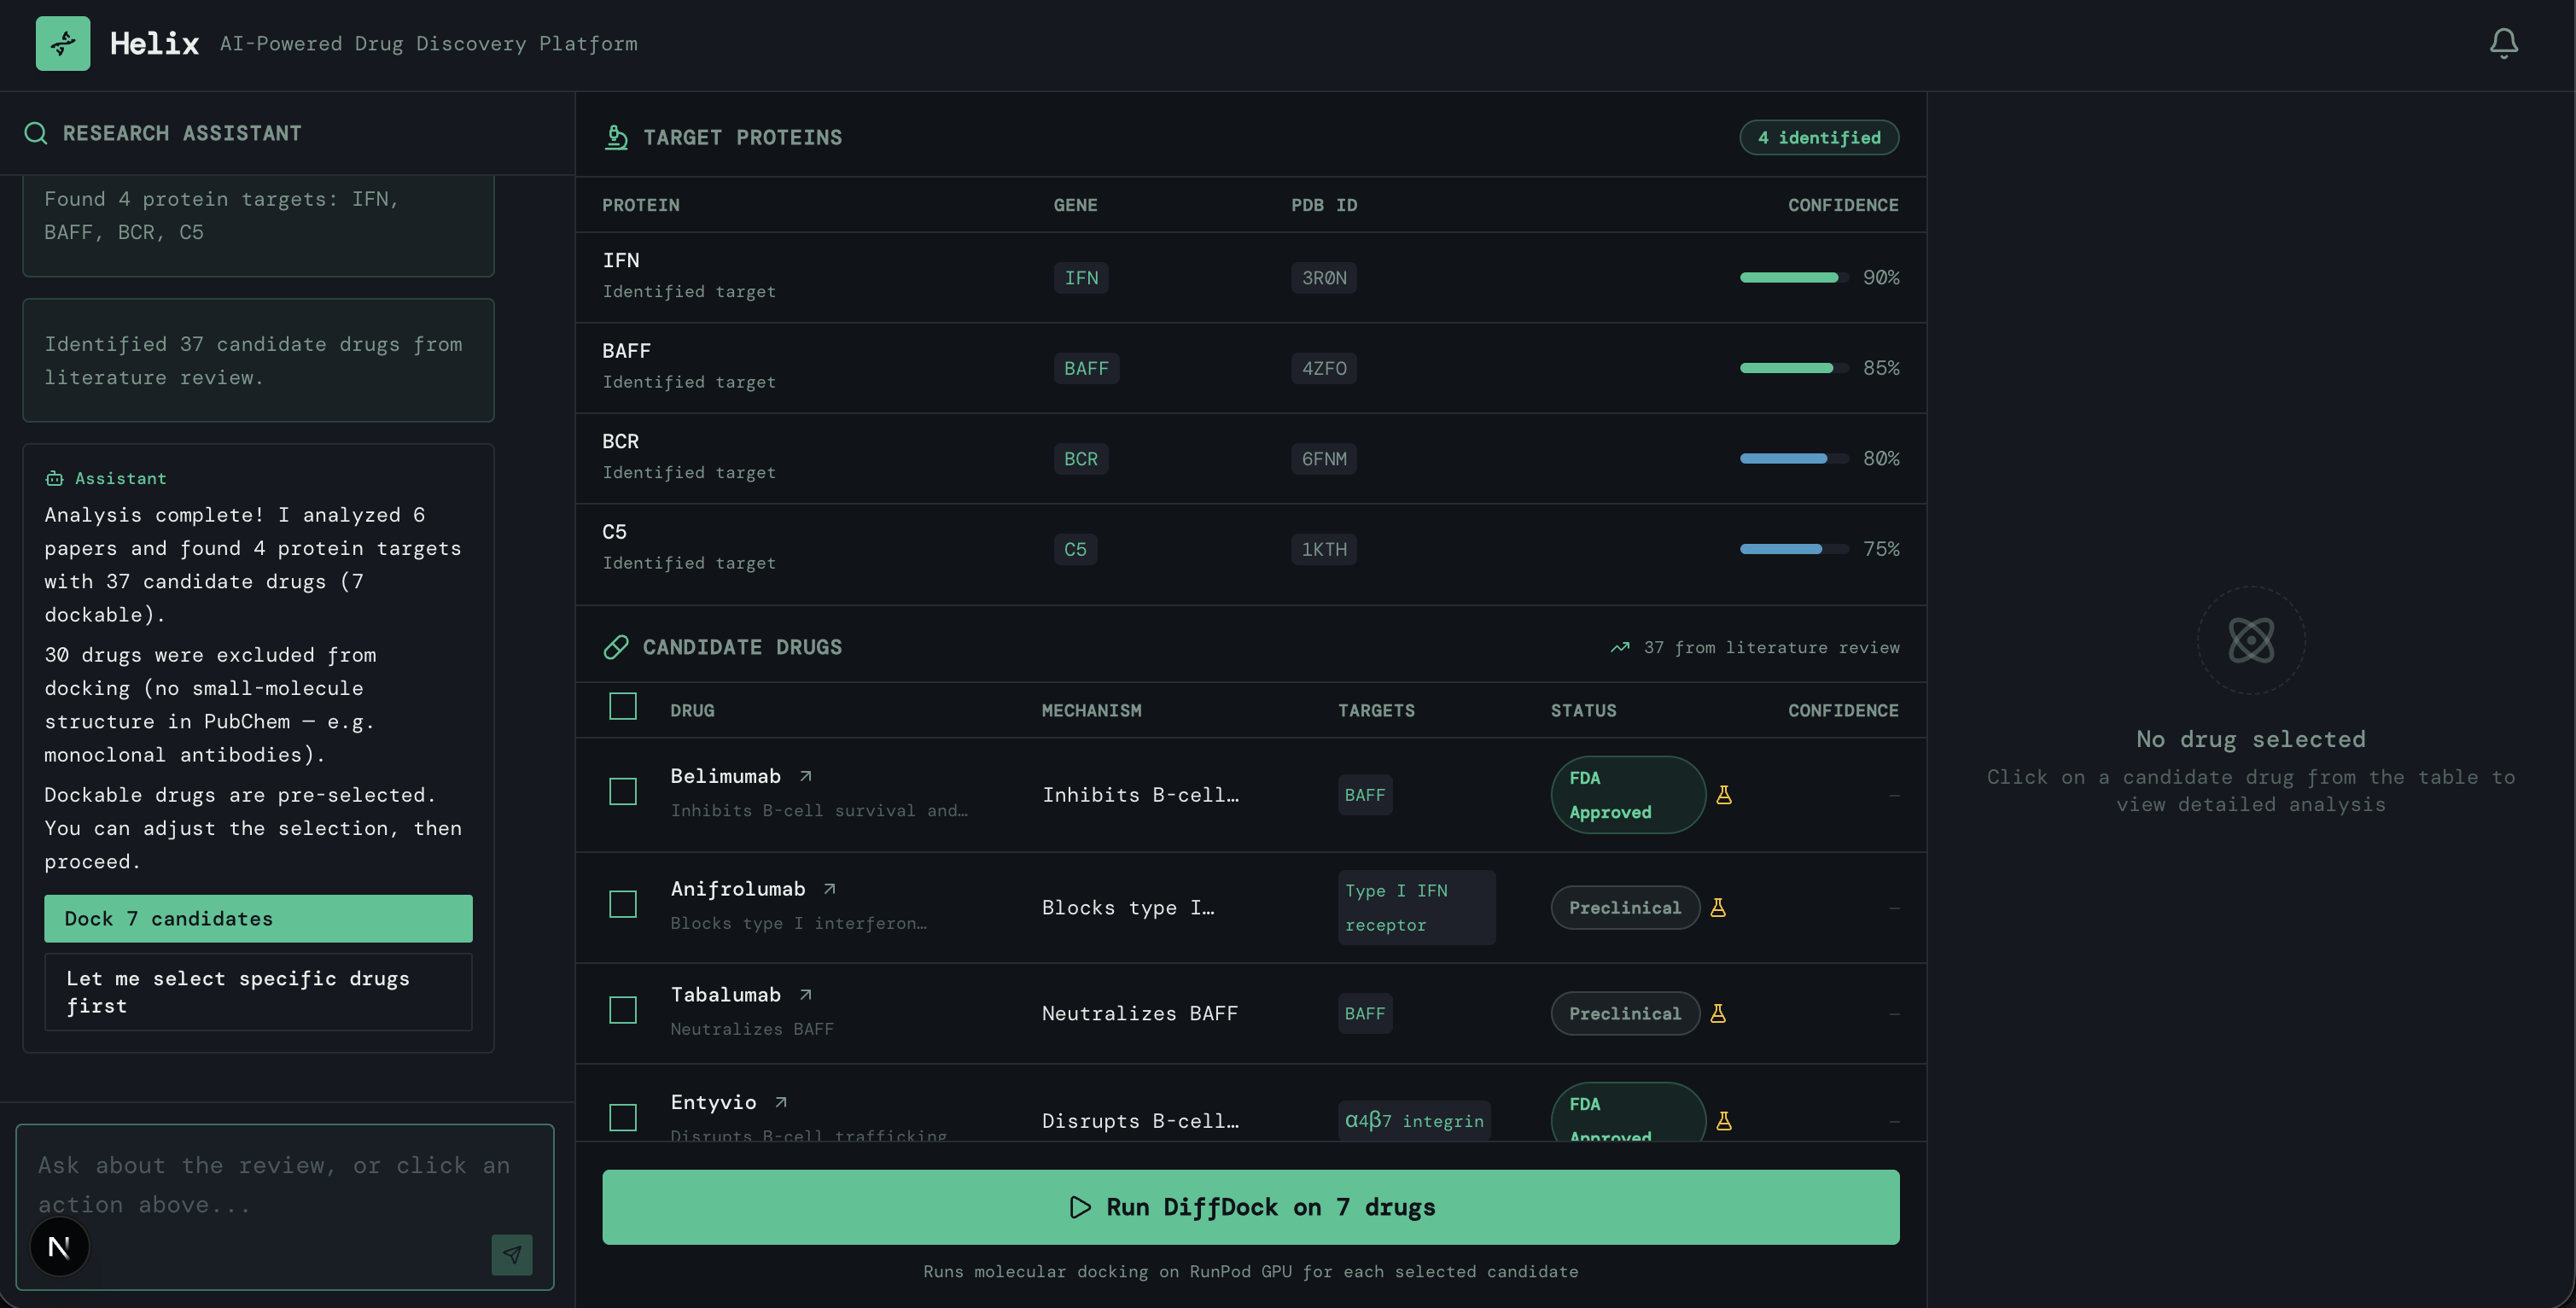Click the 3R0N PDB ID tag
The height and width of the screenshot is (1308, 2576).
[1323, 278]
